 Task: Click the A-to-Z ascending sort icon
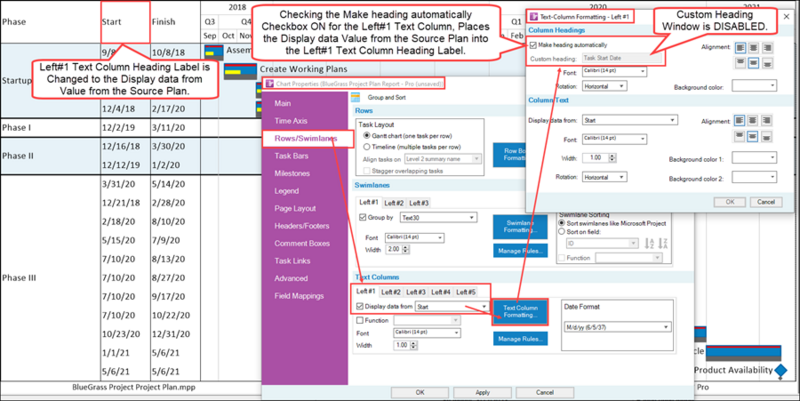[650, 244]
